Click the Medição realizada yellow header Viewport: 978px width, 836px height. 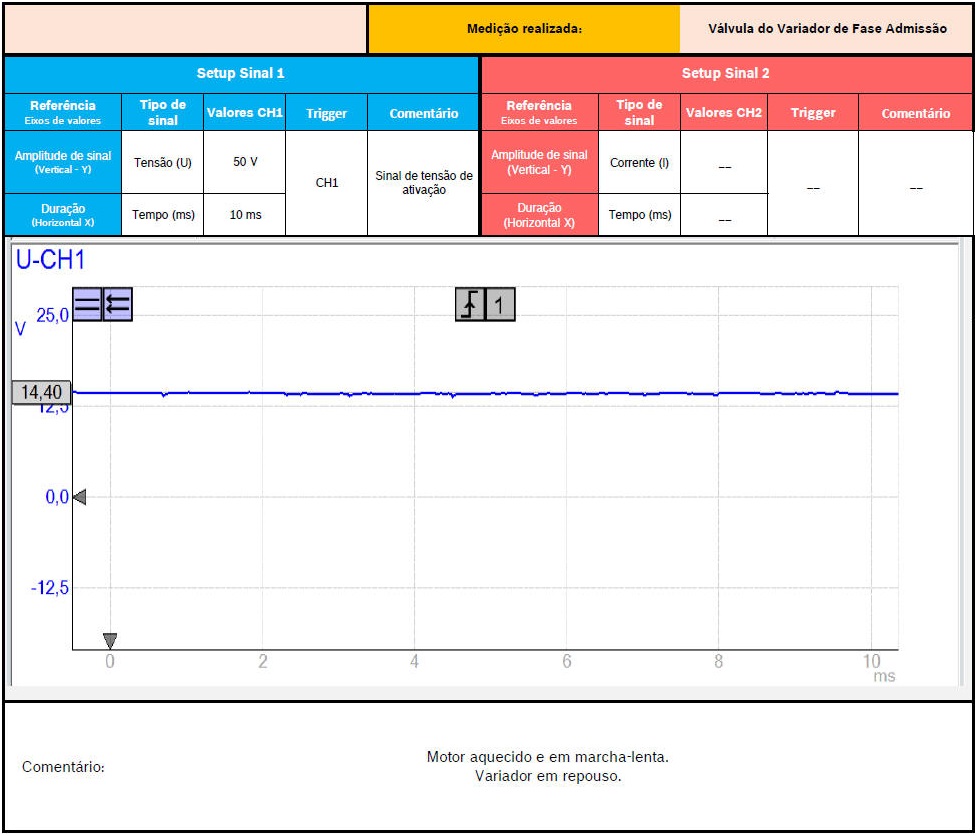click(524, 29)
